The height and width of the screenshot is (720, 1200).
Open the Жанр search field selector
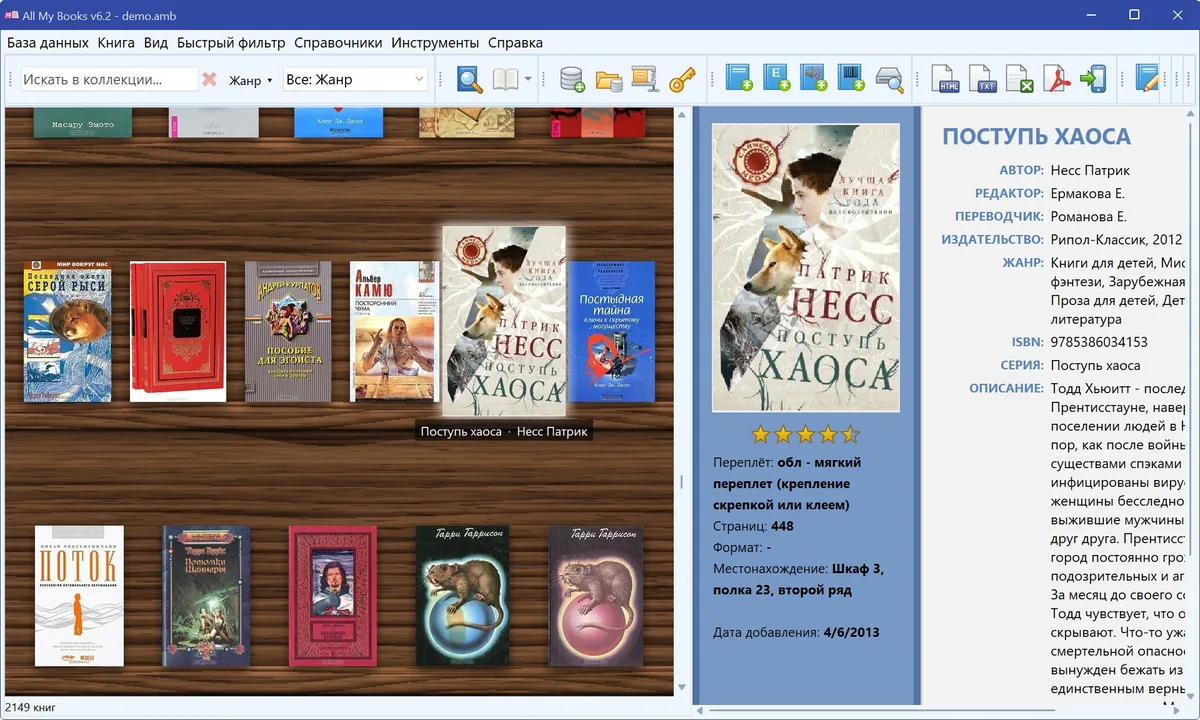point(251,80)
